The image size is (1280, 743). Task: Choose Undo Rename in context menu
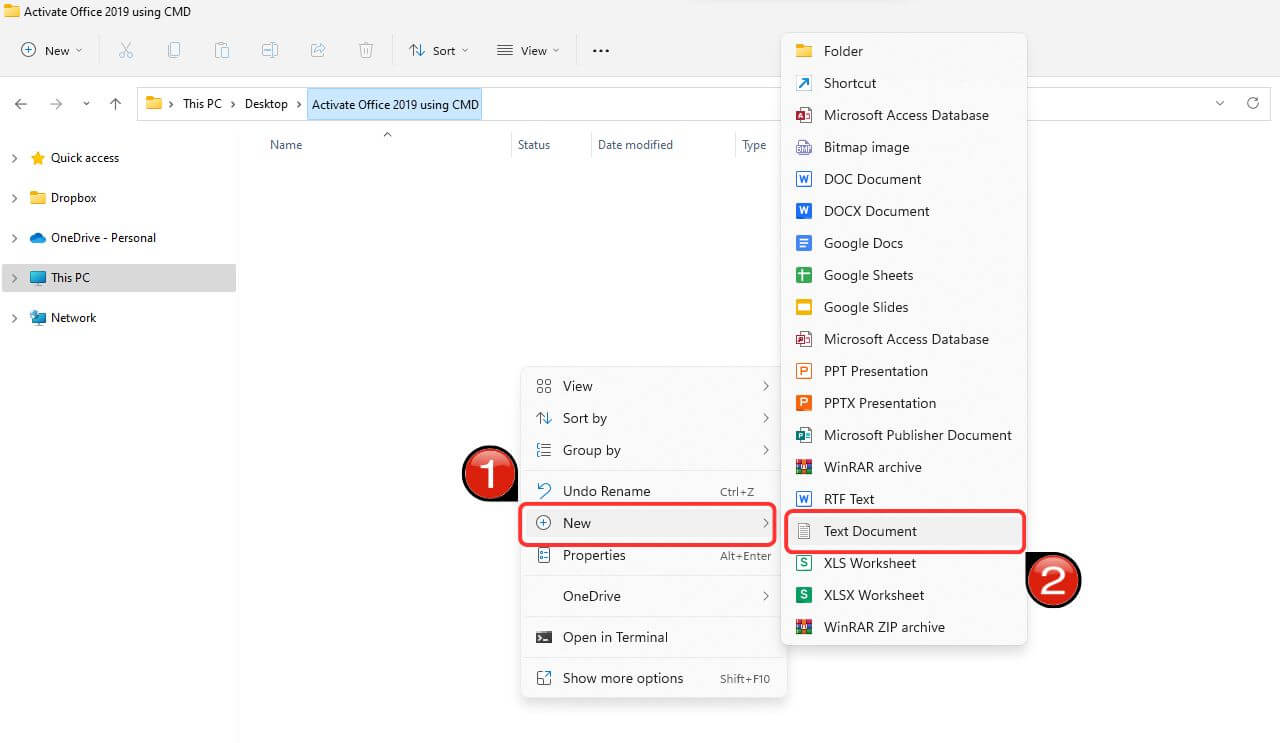(x=653, y=491)
